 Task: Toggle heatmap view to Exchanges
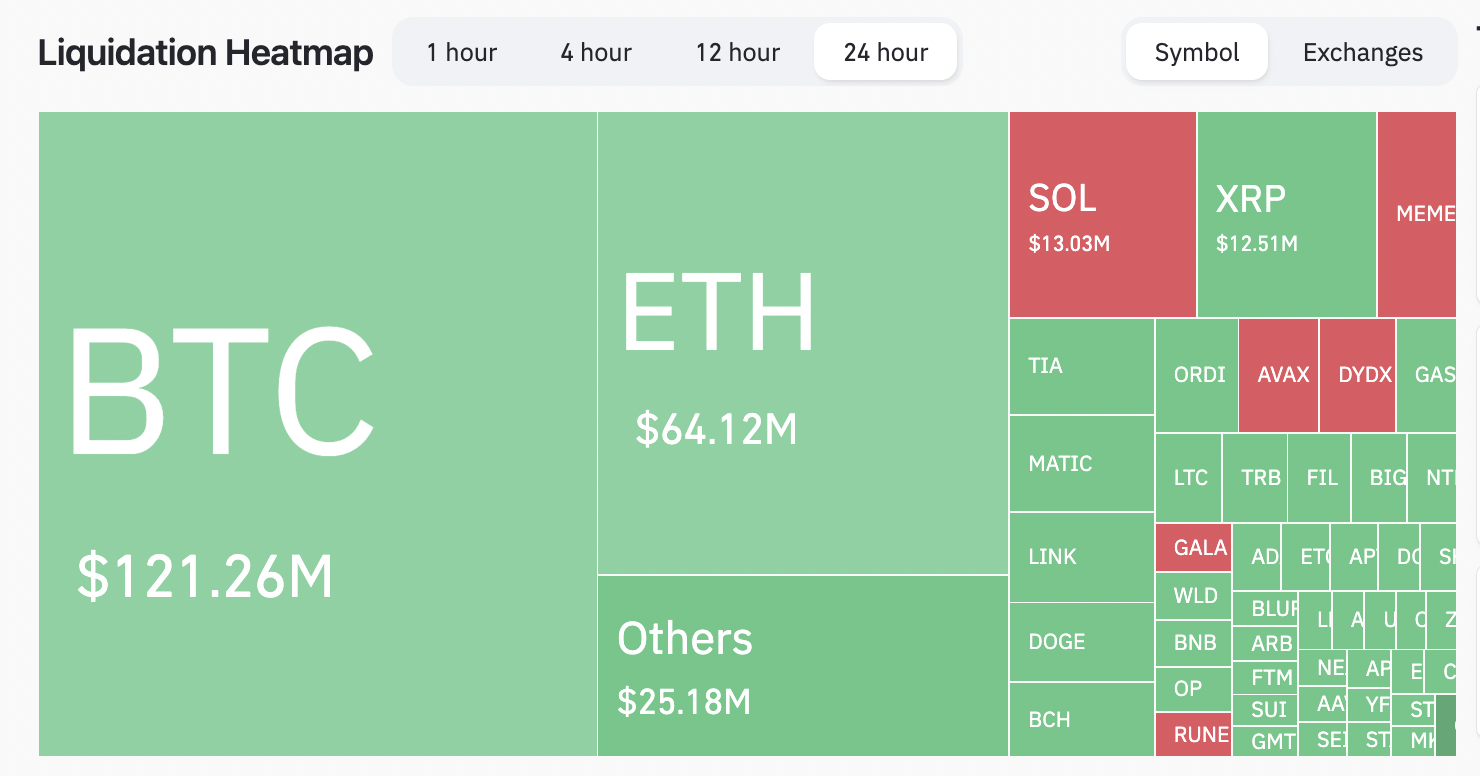(x=1362, y=52)
